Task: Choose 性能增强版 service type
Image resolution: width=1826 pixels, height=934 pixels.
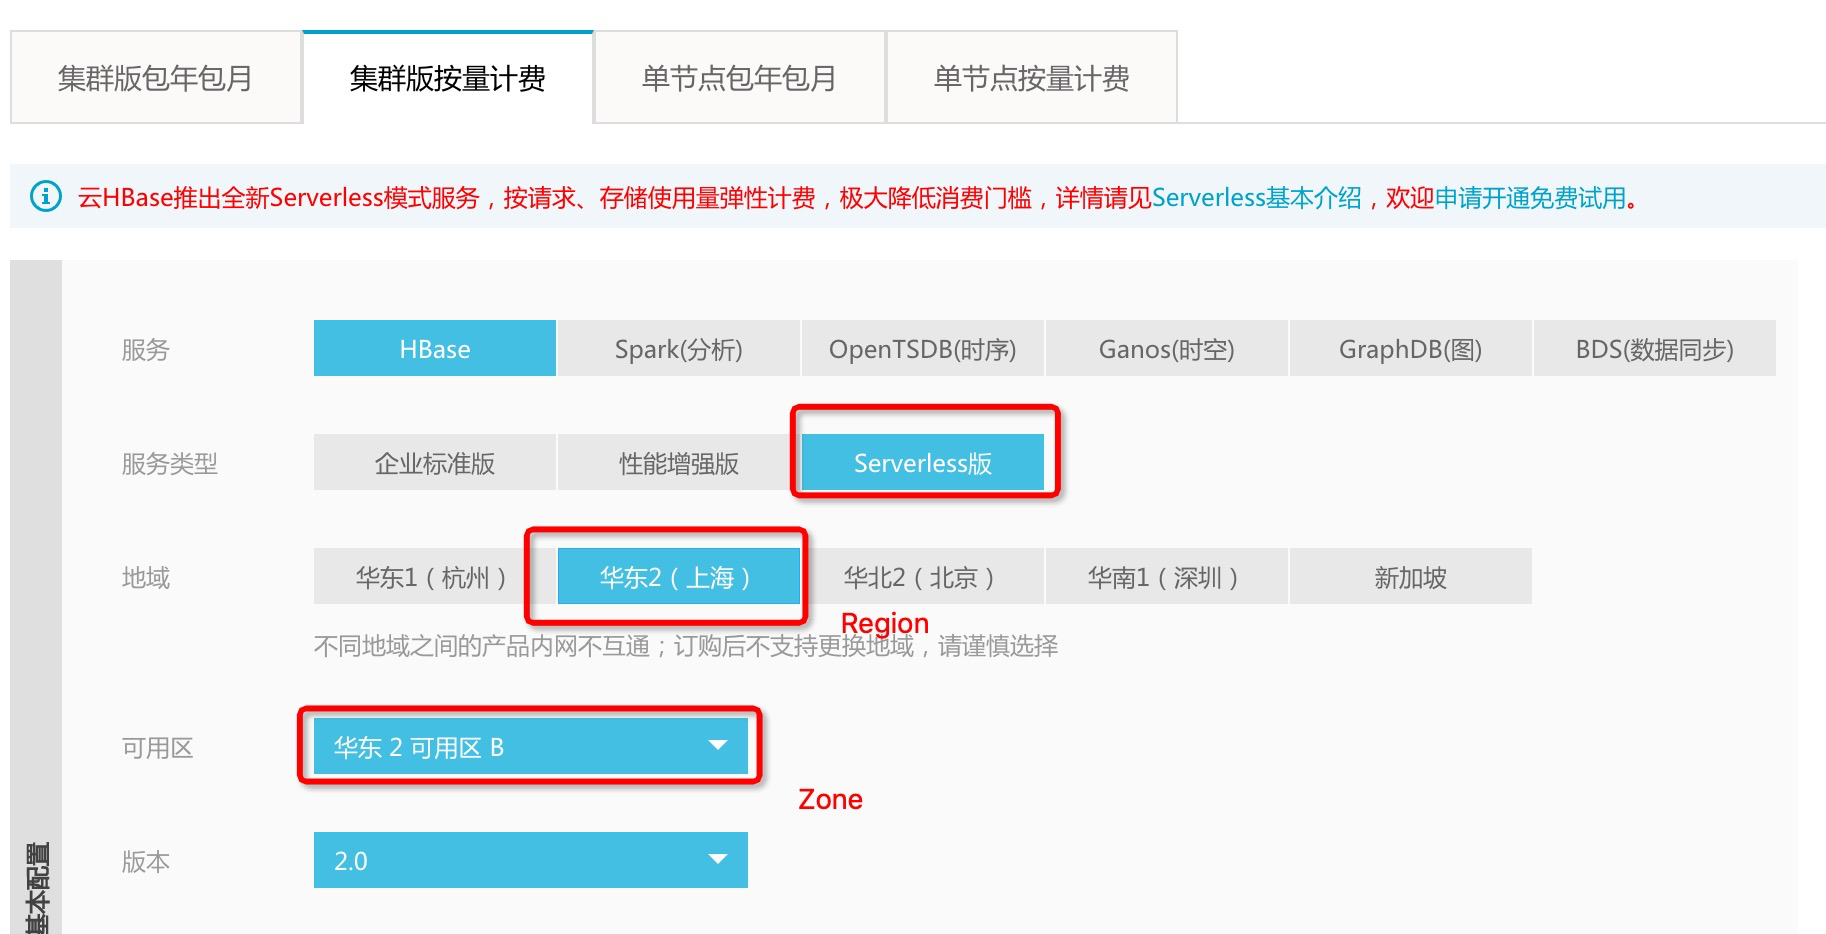Action: 679,462
